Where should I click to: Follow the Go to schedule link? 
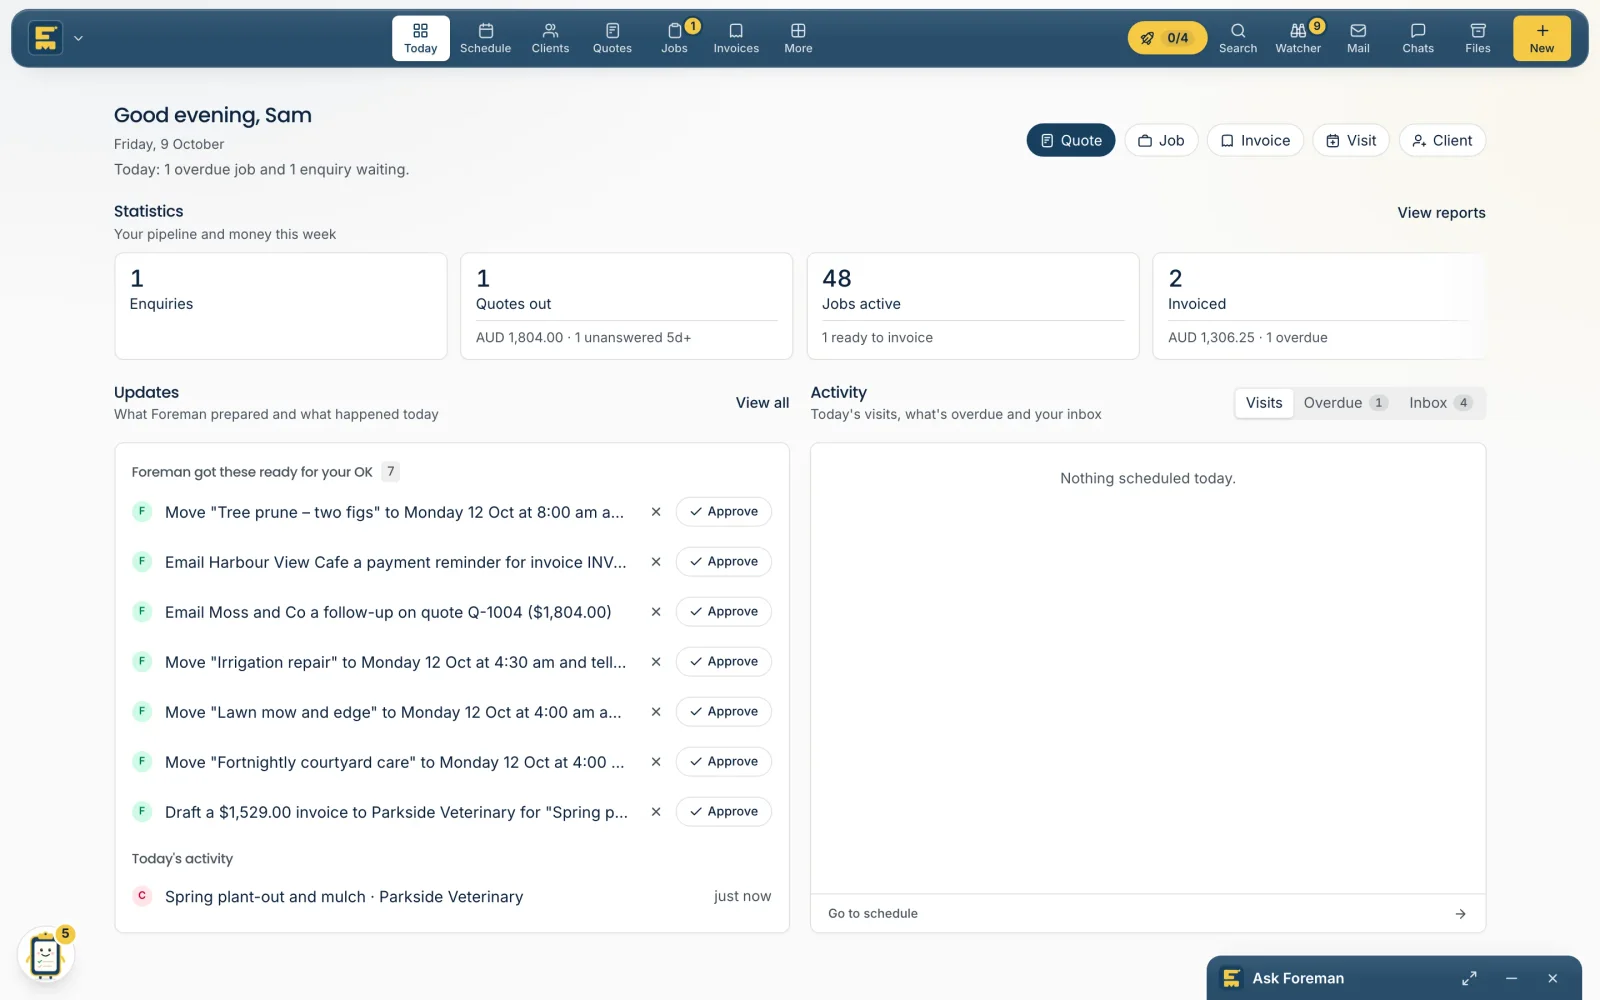(1148, 914)
